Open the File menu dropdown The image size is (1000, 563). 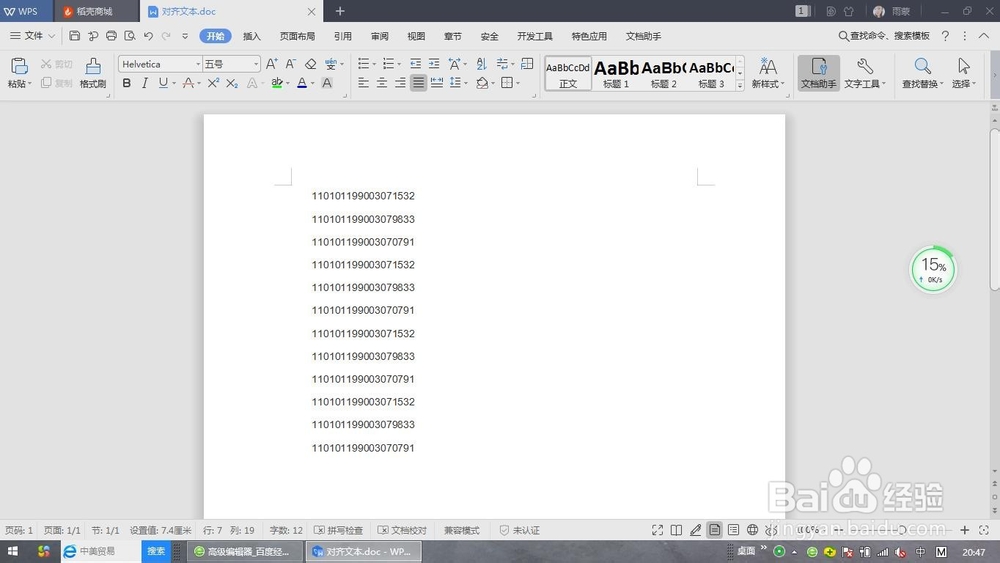tap(33, 36)
